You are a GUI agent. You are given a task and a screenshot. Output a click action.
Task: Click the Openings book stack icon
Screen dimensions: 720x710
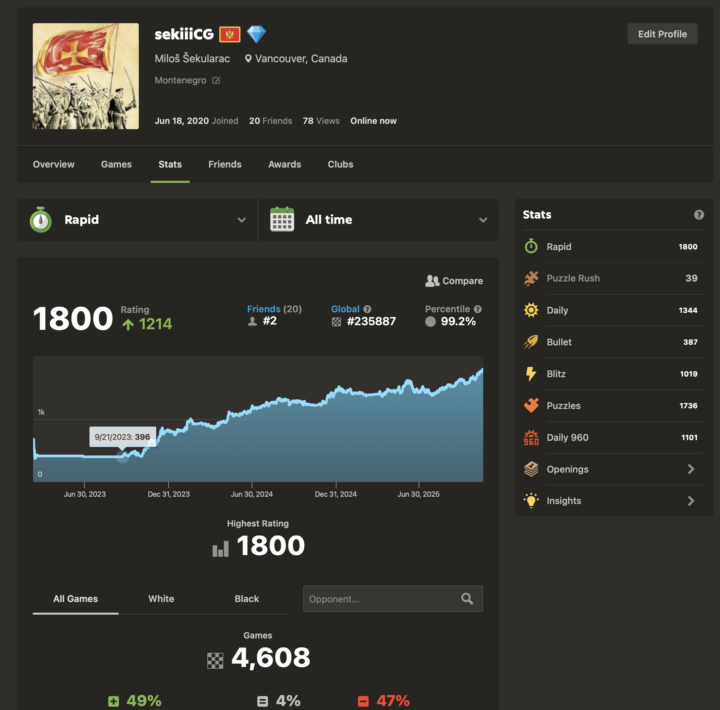pyautogui.click(x=531, y=469)
